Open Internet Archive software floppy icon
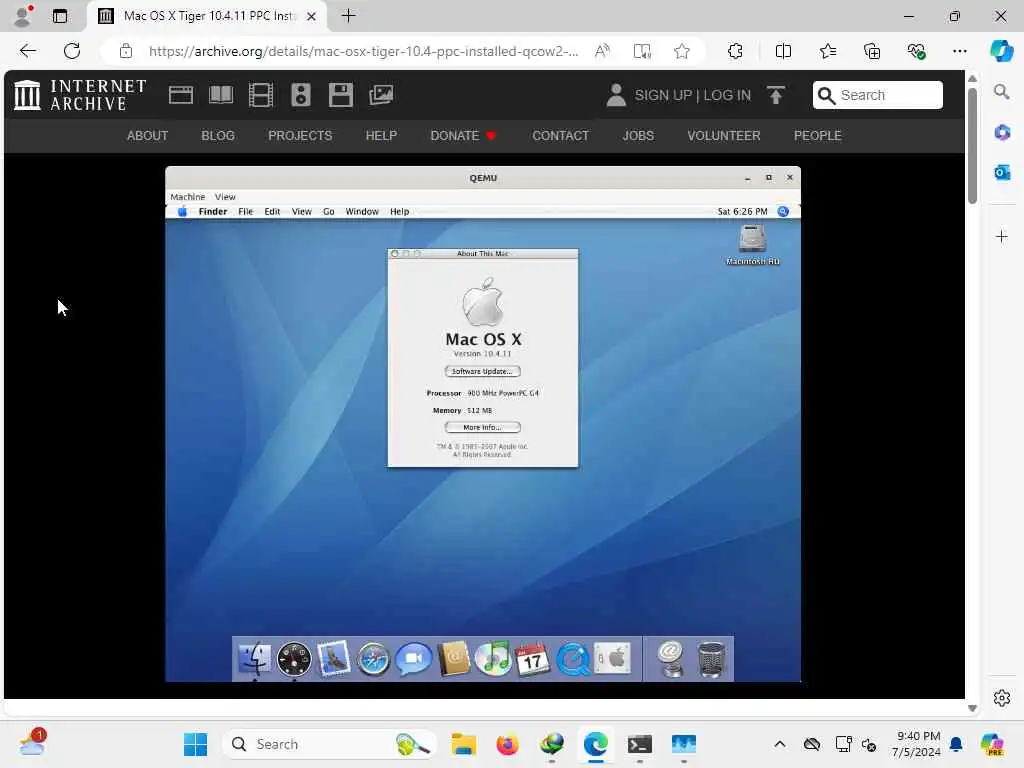The image size is (1024, 768). pyautogui.click(x=340, y=95)
